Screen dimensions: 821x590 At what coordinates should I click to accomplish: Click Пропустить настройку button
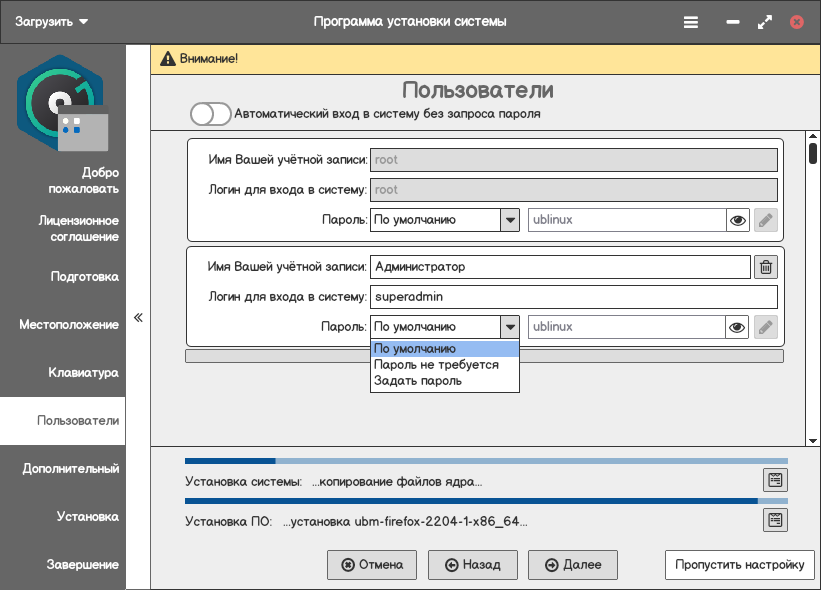pos(739,565)
